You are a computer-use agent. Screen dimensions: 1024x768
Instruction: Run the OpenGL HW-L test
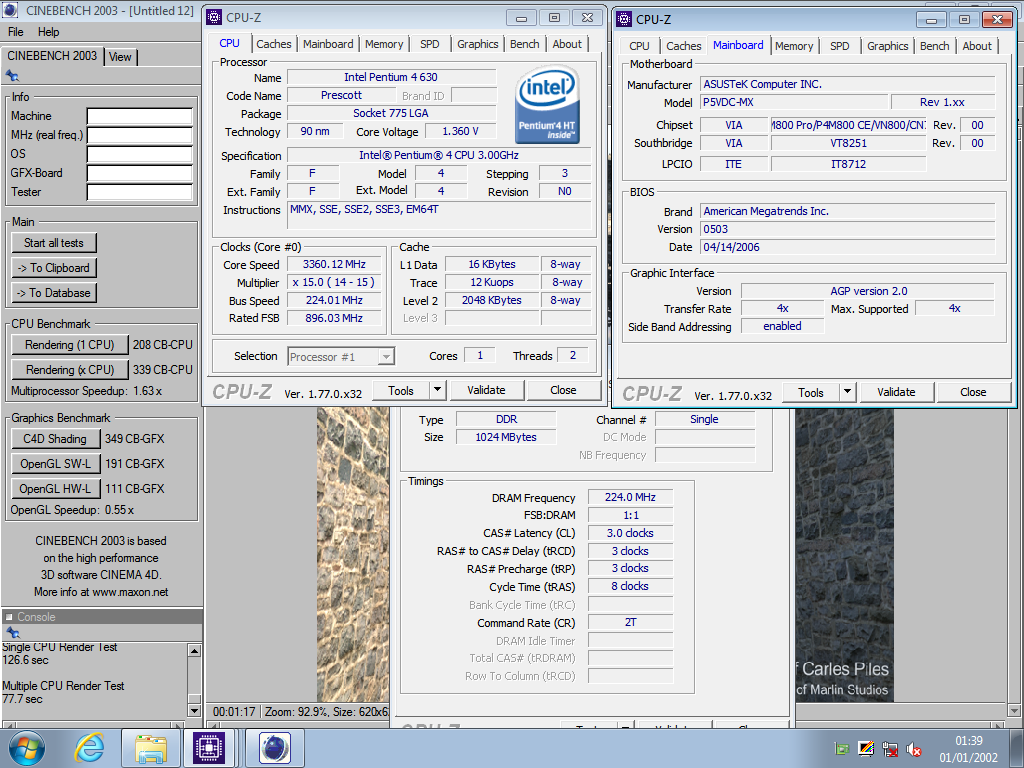point(55,488)
